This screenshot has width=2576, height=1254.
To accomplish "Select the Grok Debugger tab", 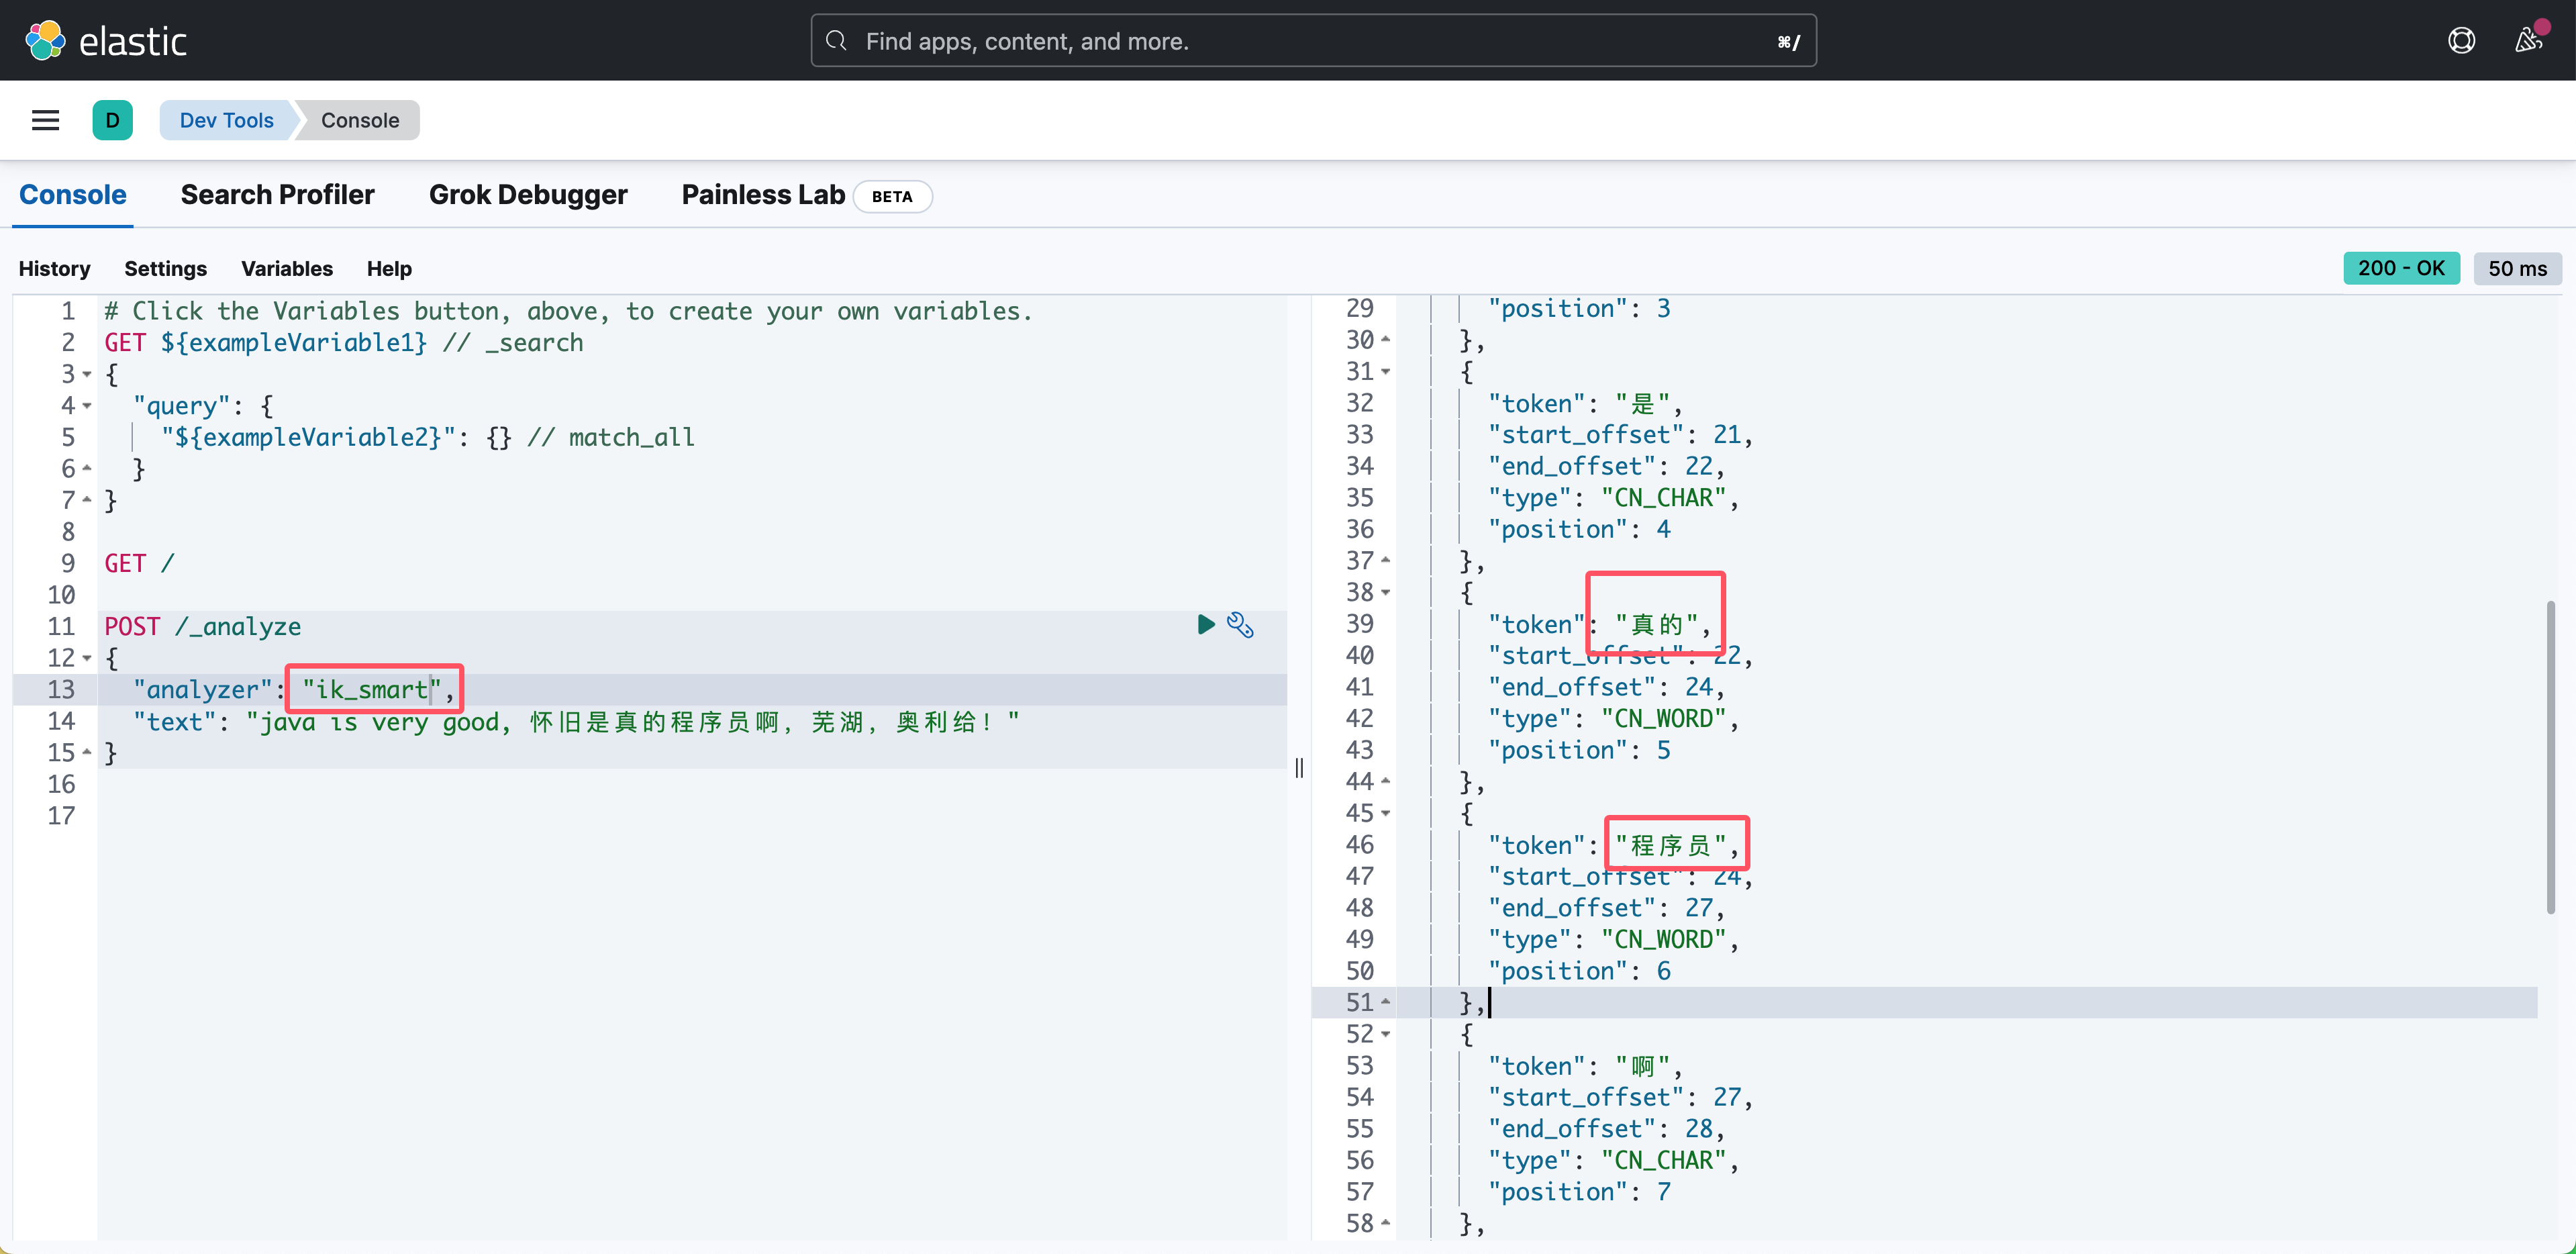I will click(528, 194).
